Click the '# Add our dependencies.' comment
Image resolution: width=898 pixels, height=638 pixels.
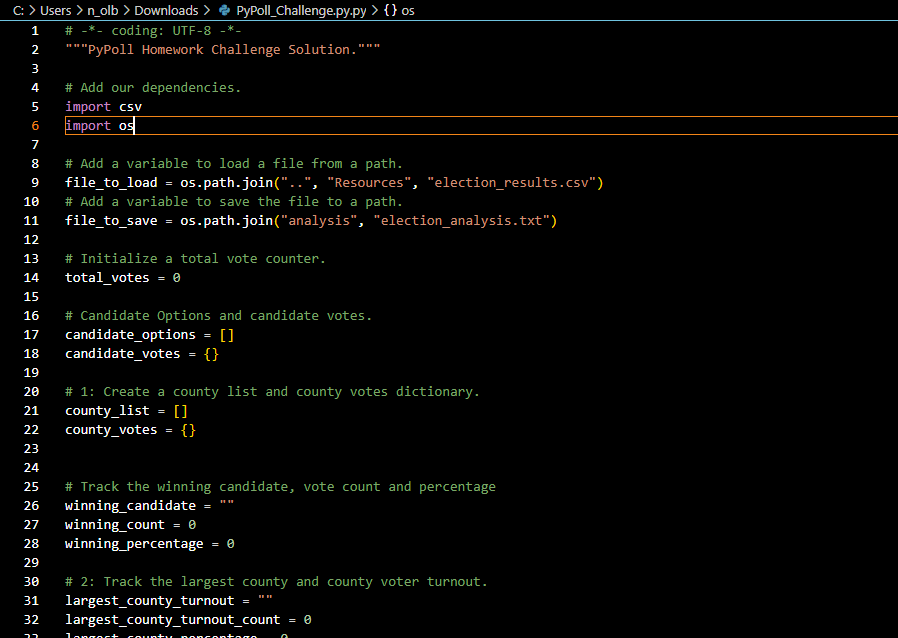(153, 88)
